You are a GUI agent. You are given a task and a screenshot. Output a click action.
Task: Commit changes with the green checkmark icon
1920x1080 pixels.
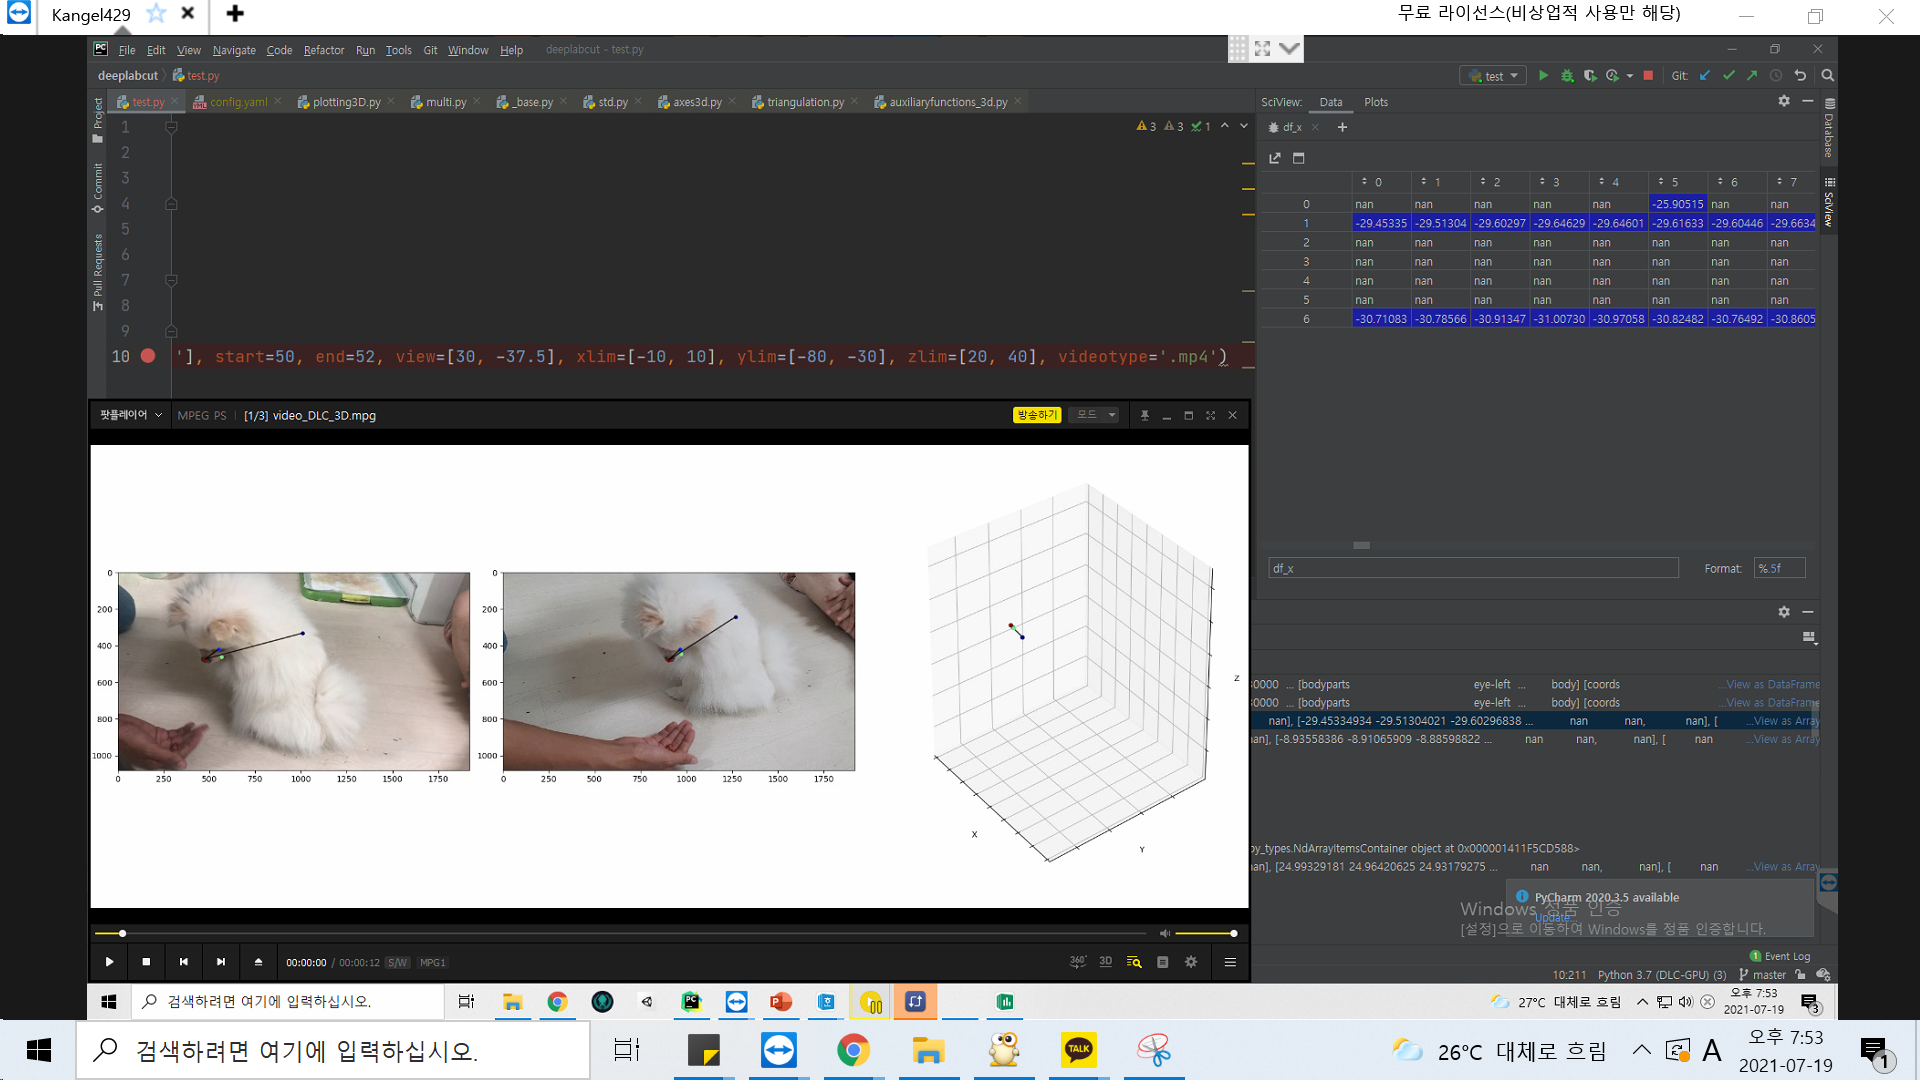tap(1728, 75)
